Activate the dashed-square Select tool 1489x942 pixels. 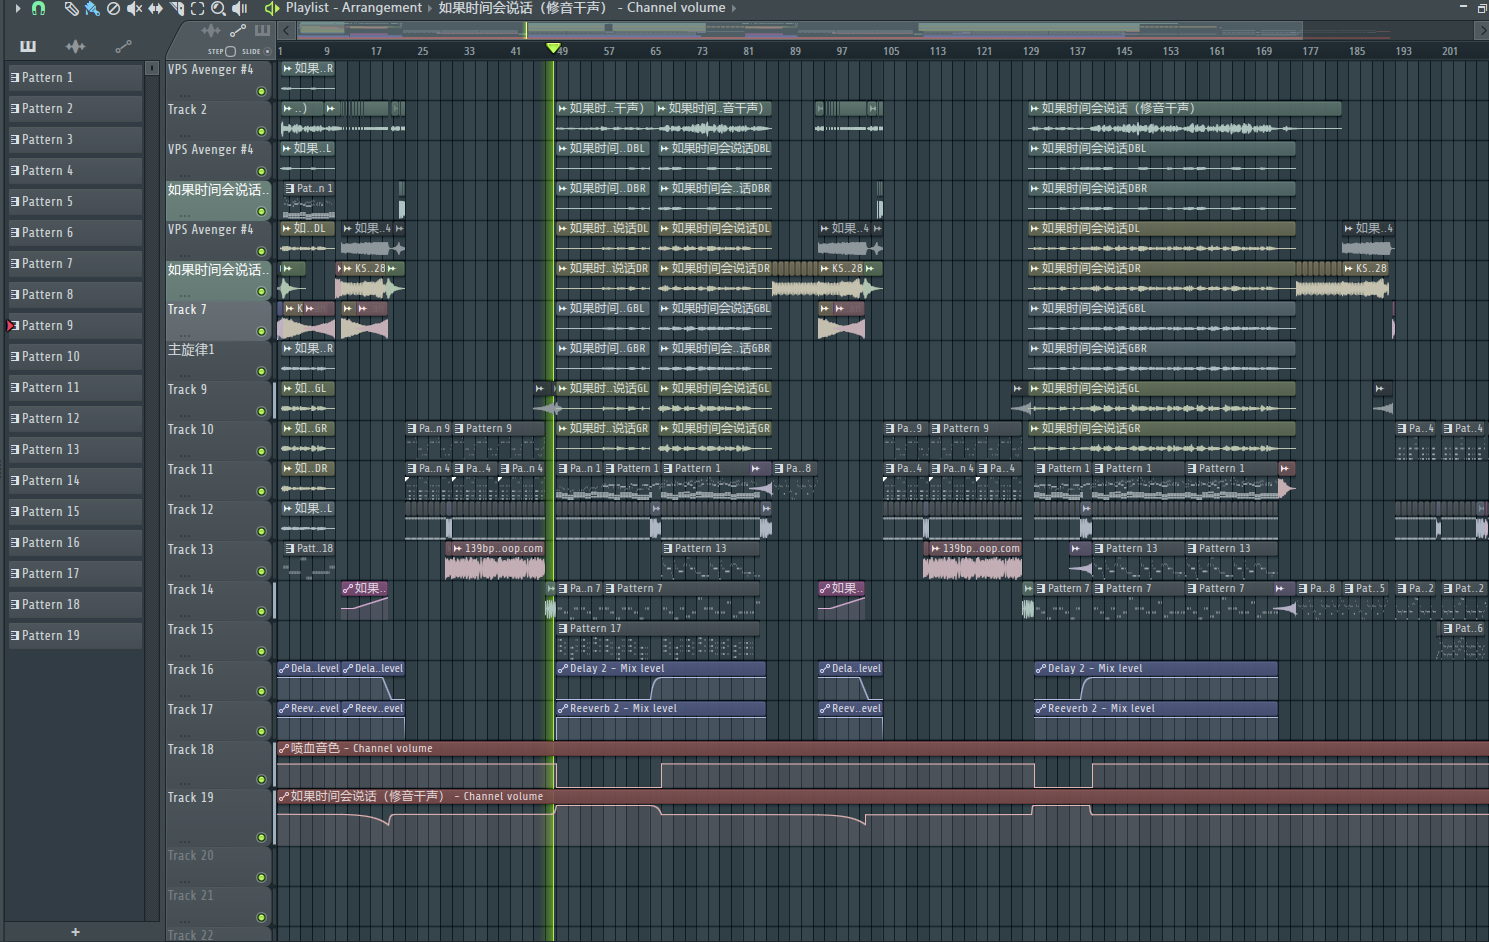[x=197, y=8]
